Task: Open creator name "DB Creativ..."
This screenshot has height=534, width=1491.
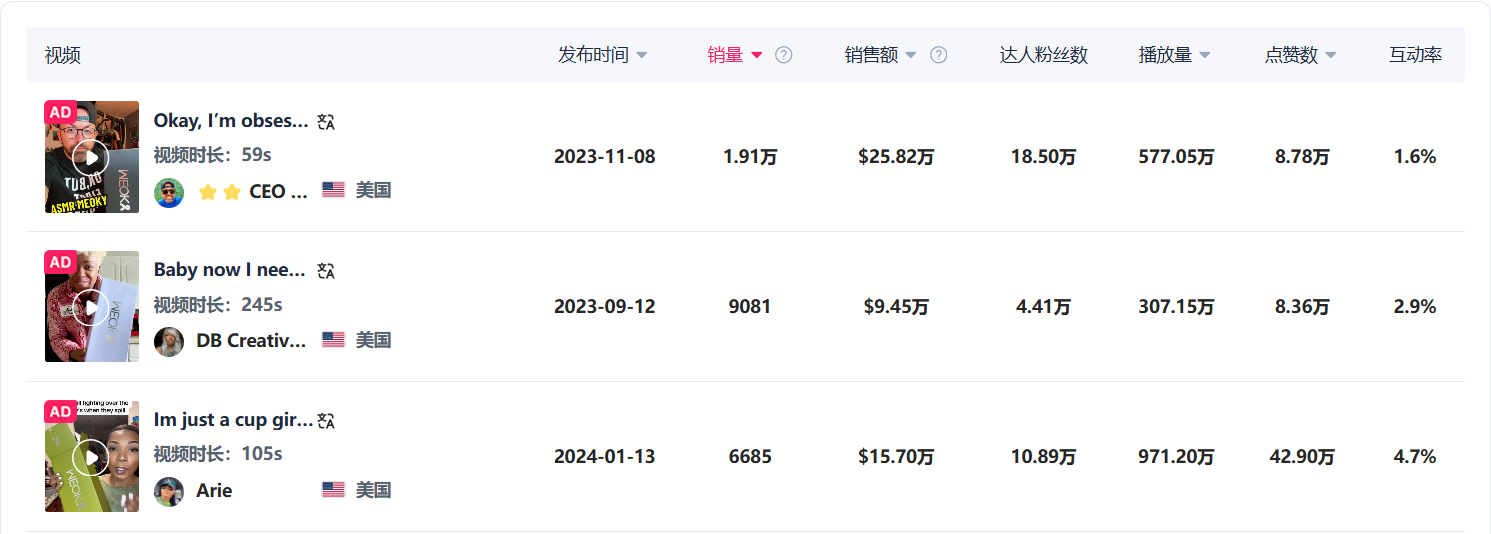Action: 251,341
